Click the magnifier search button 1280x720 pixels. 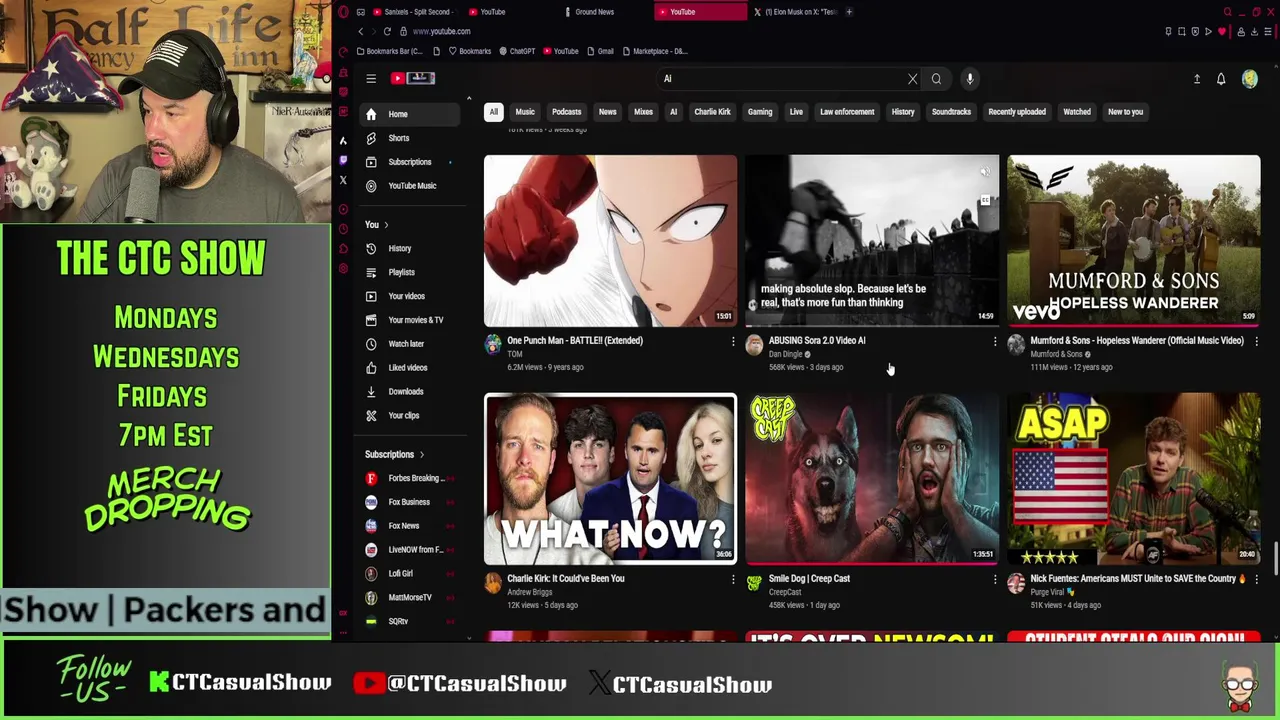pos(936,79)
